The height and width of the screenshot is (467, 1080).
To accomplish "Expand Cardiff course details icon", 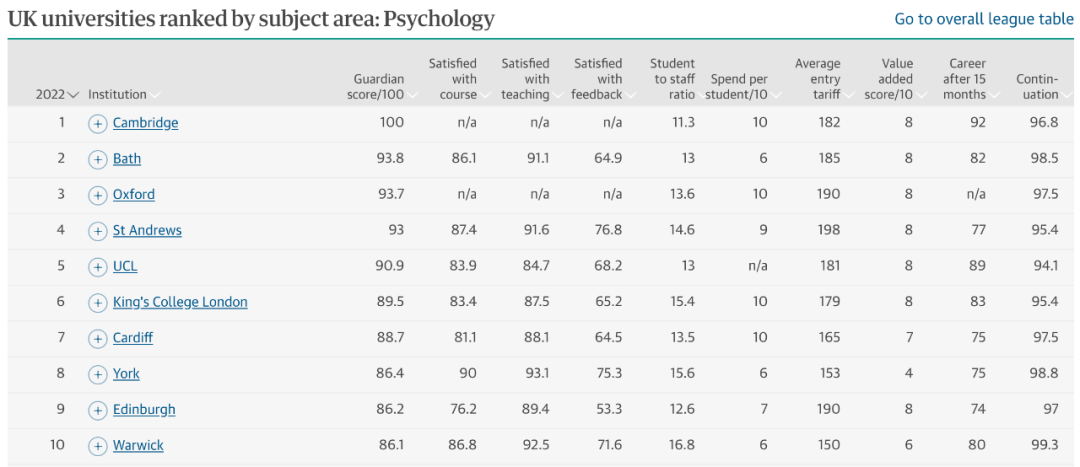I will (x=98, y=338).
